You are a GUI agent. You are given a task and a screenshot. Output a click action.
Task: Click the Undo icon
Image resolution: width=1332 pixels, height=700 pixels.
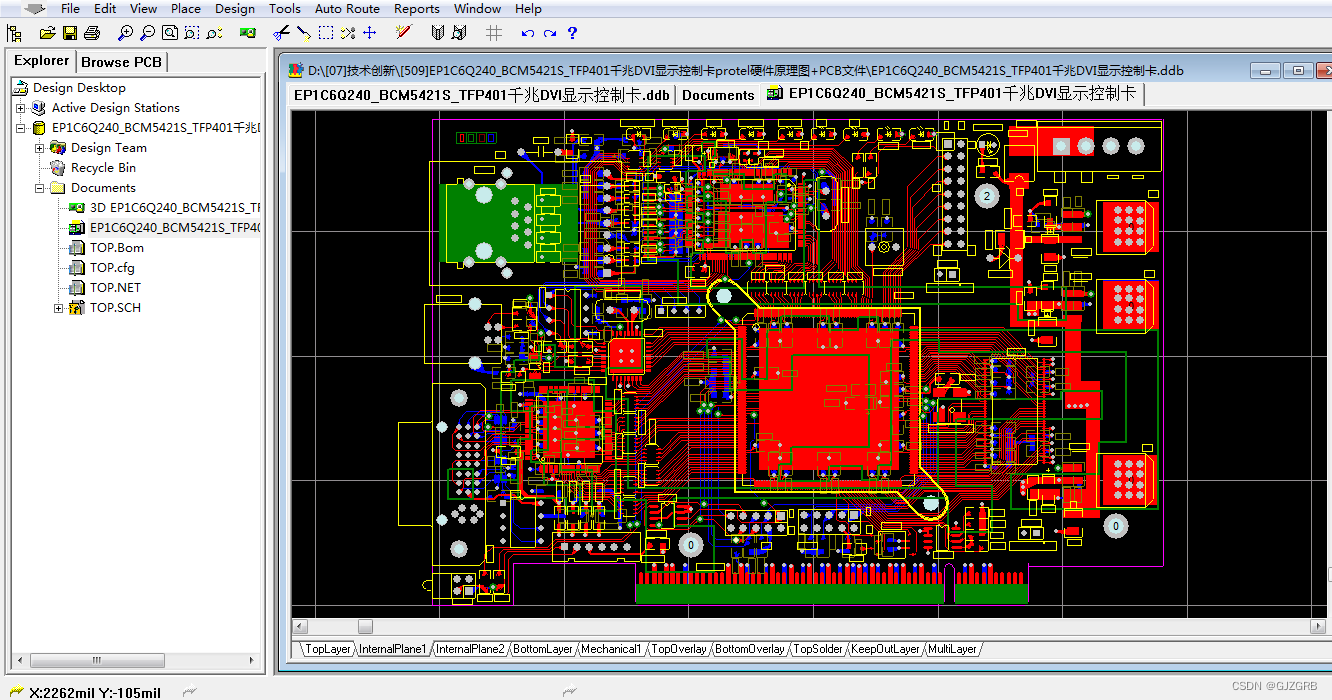527,33
